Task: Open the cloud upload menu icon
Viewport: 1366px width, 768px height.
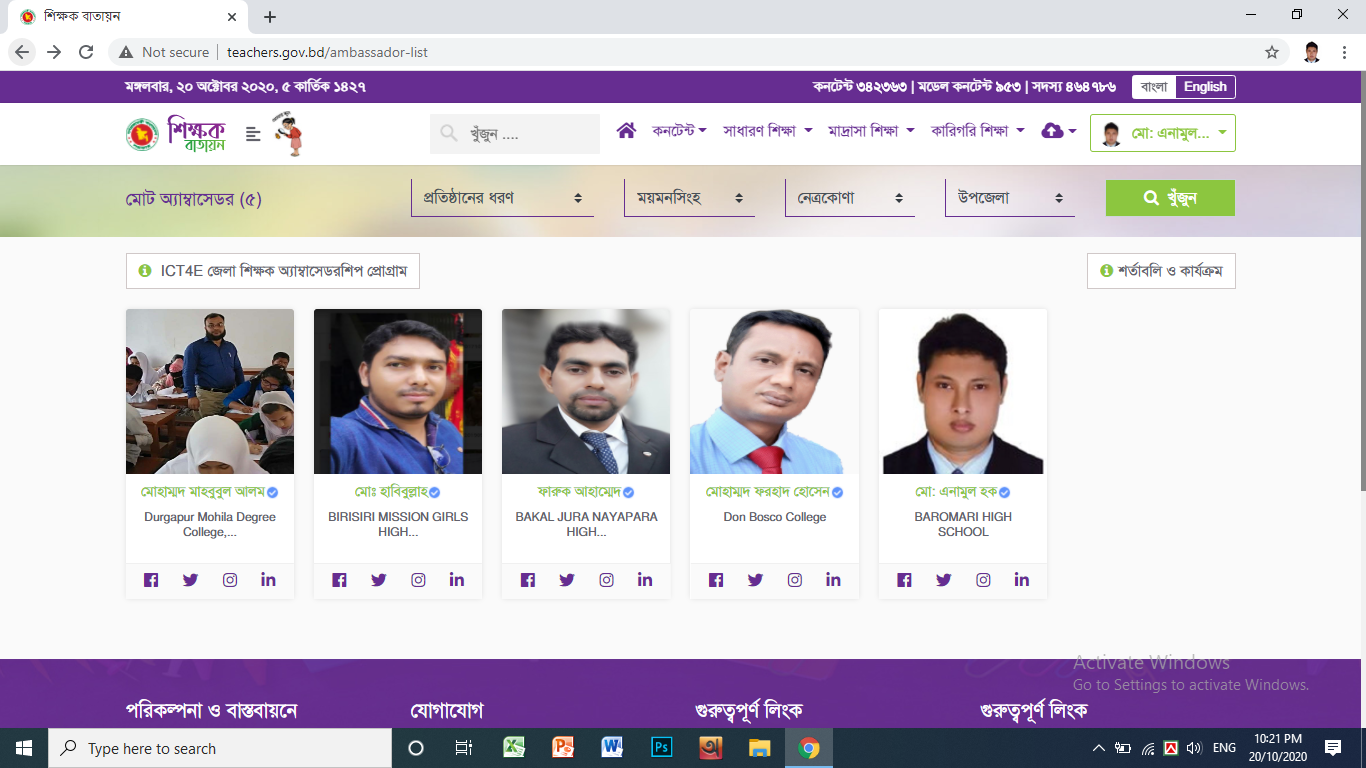Action: click(1058, 131)
